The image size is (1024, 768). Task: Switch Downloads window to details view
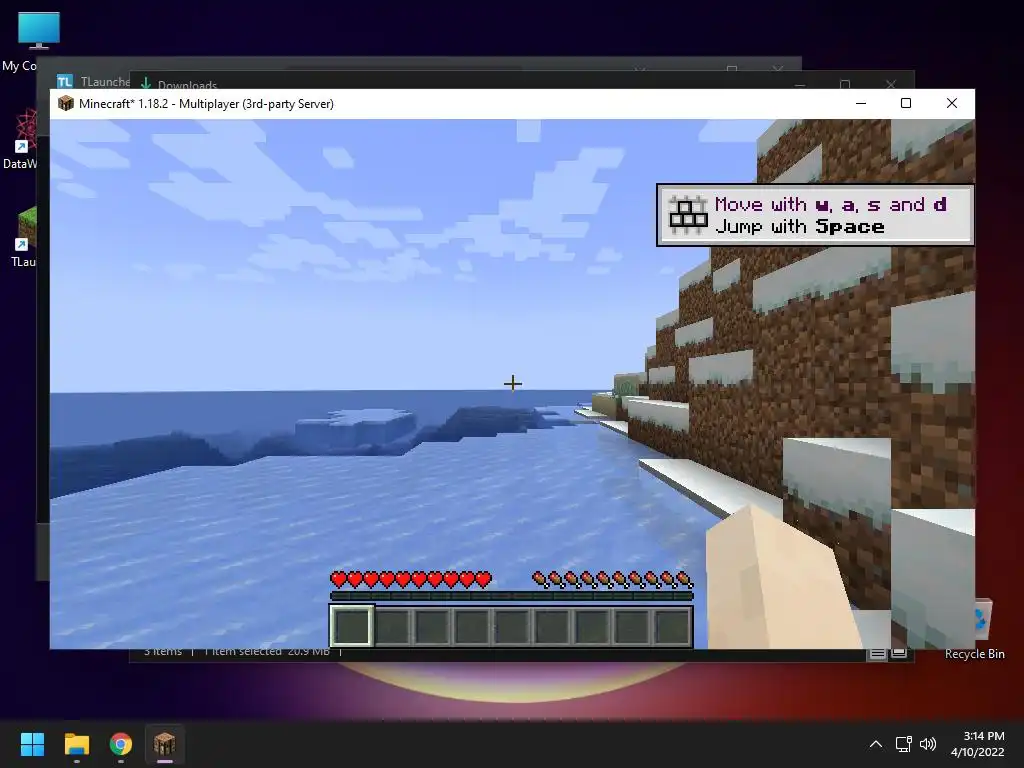coord(877,654)
